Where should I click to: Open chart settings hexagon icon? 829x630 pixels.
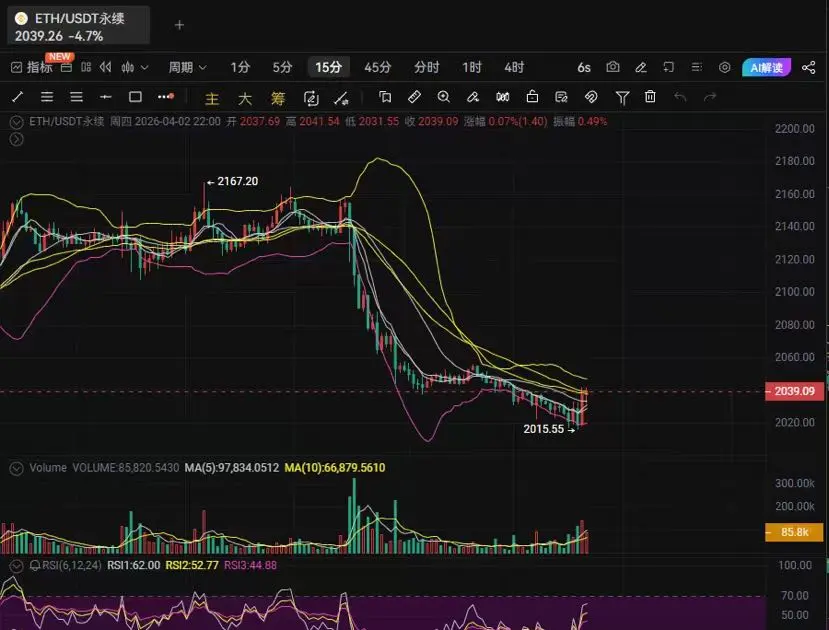click(725, 67)
